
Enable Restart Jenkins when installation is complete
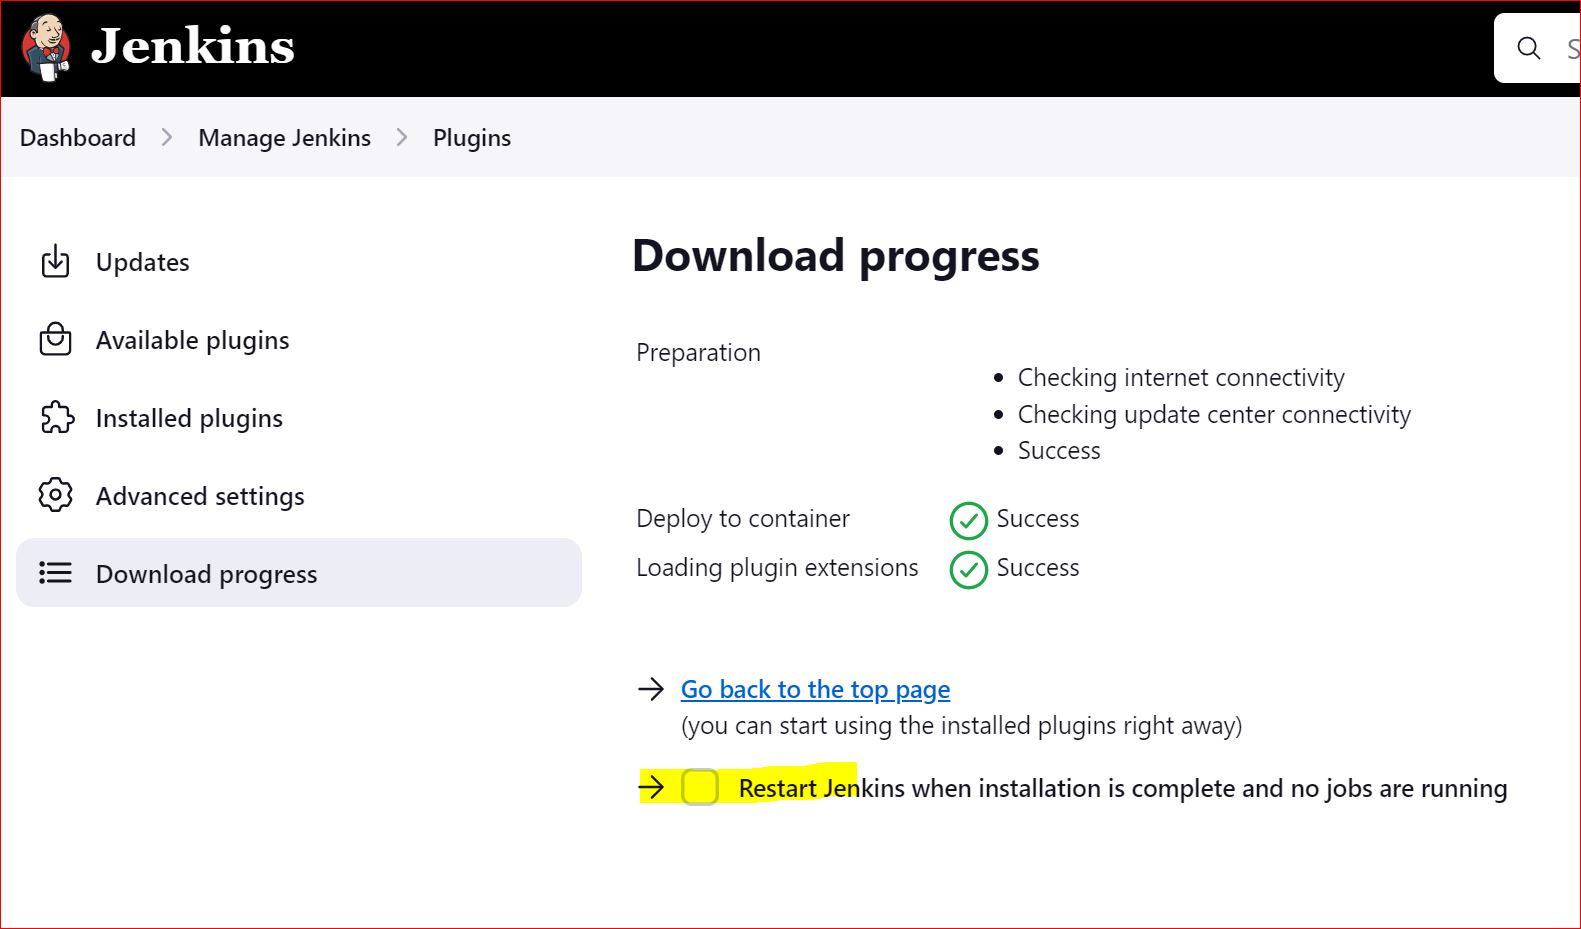click(x=700, y=788)
